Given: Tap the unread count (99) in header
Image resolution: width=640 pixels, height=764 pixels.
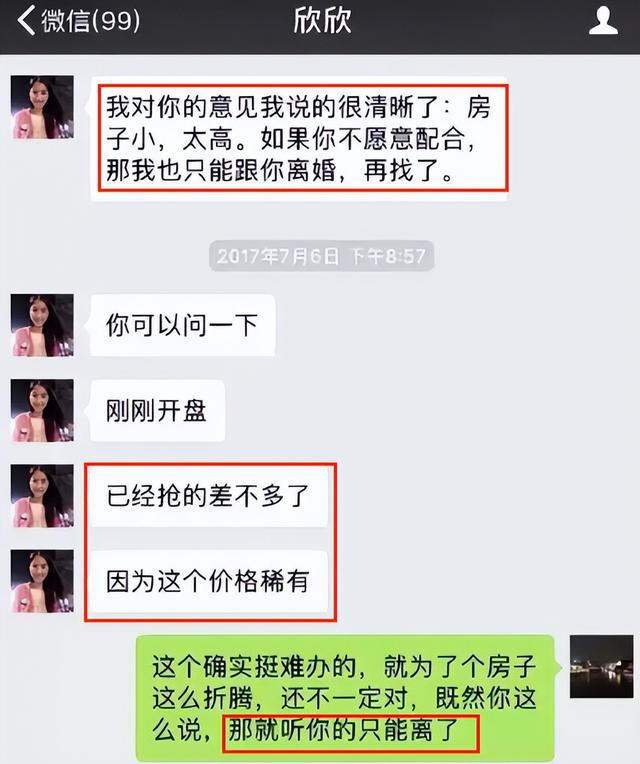Looking at the screenshot, I should [115, 20].
